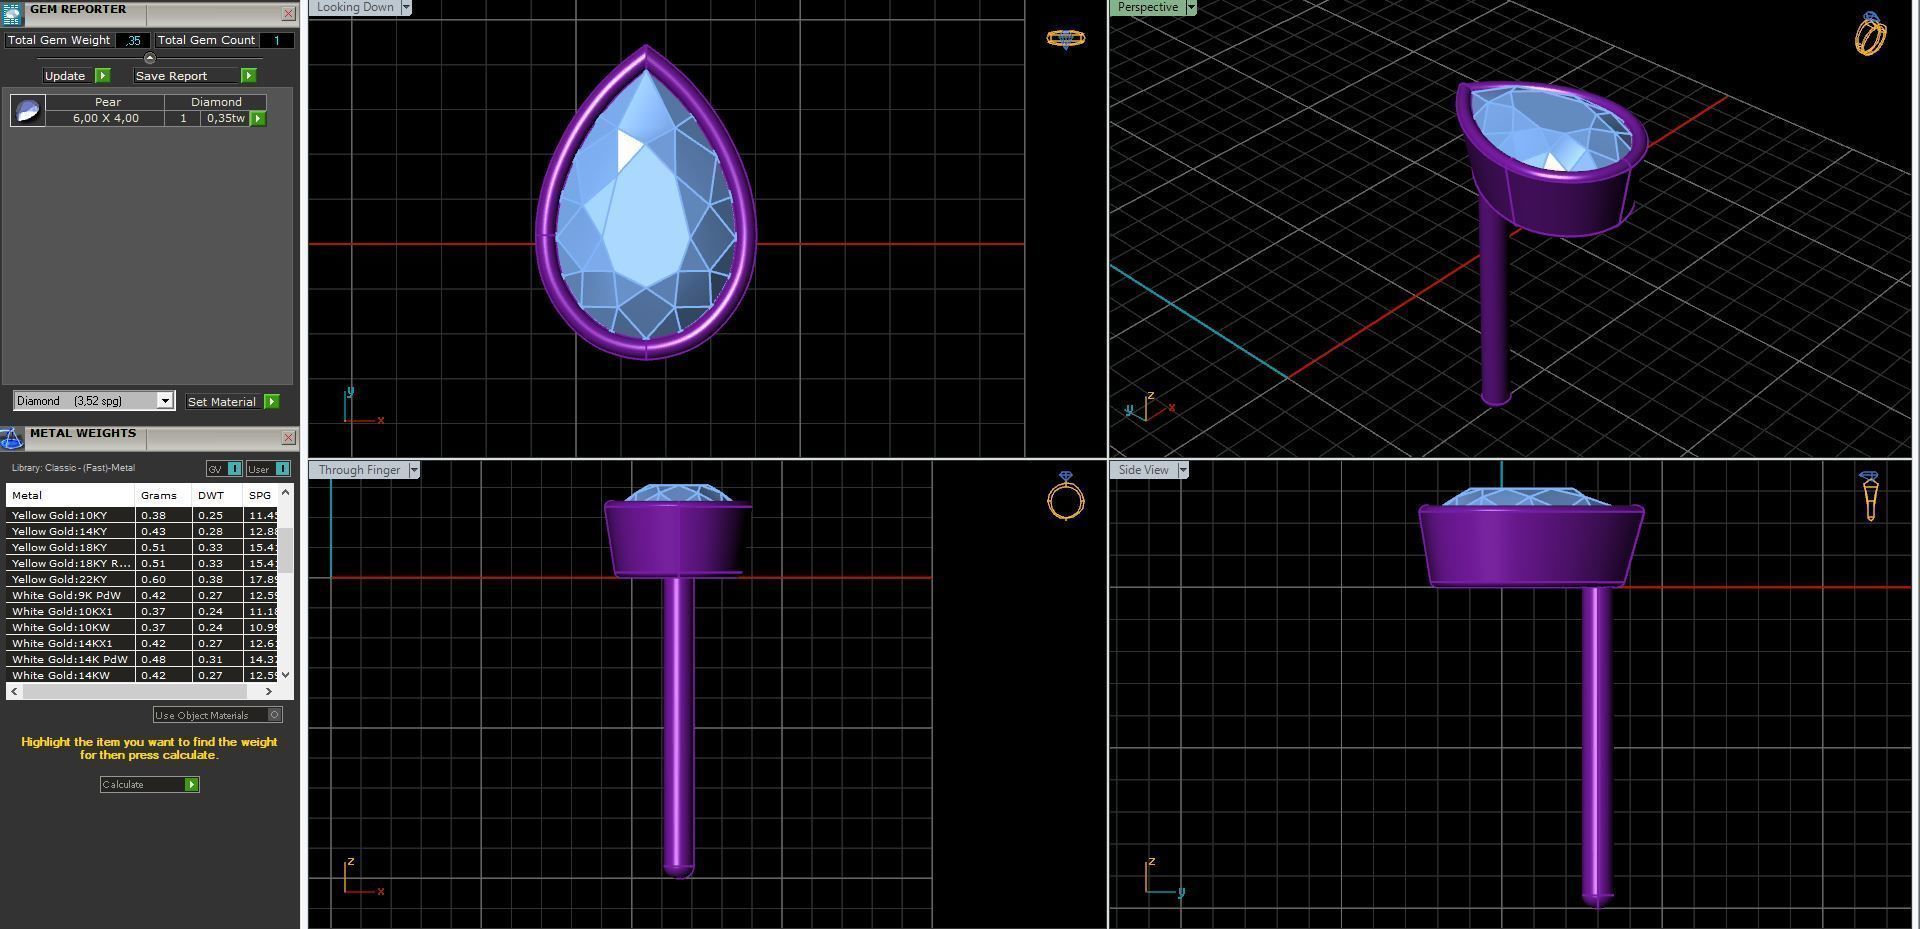Click the green arrow beside Update
The image size is (1920, 929).
(102, 76)
